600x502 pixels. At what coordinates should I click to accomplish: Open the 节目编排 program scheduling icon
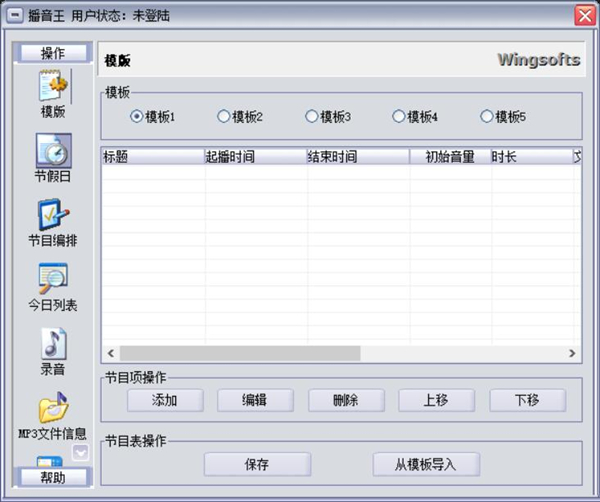pyautogui.click(x=53, y=215)
